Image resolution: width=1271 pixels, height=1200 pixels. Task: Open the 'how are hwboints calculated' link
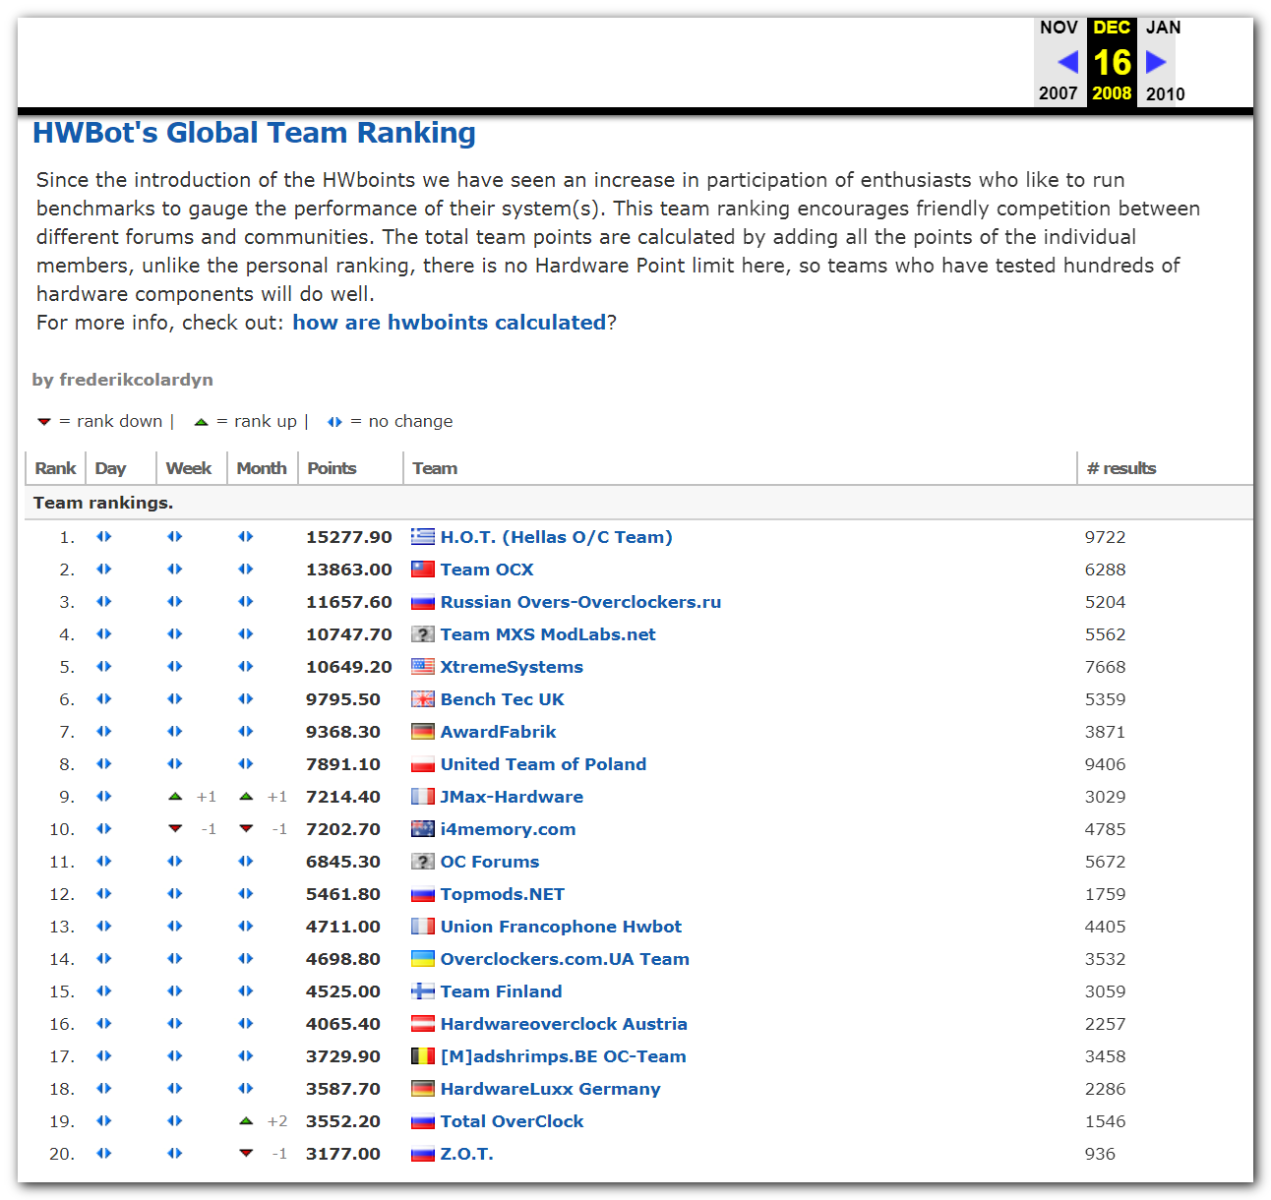(449, 322)
